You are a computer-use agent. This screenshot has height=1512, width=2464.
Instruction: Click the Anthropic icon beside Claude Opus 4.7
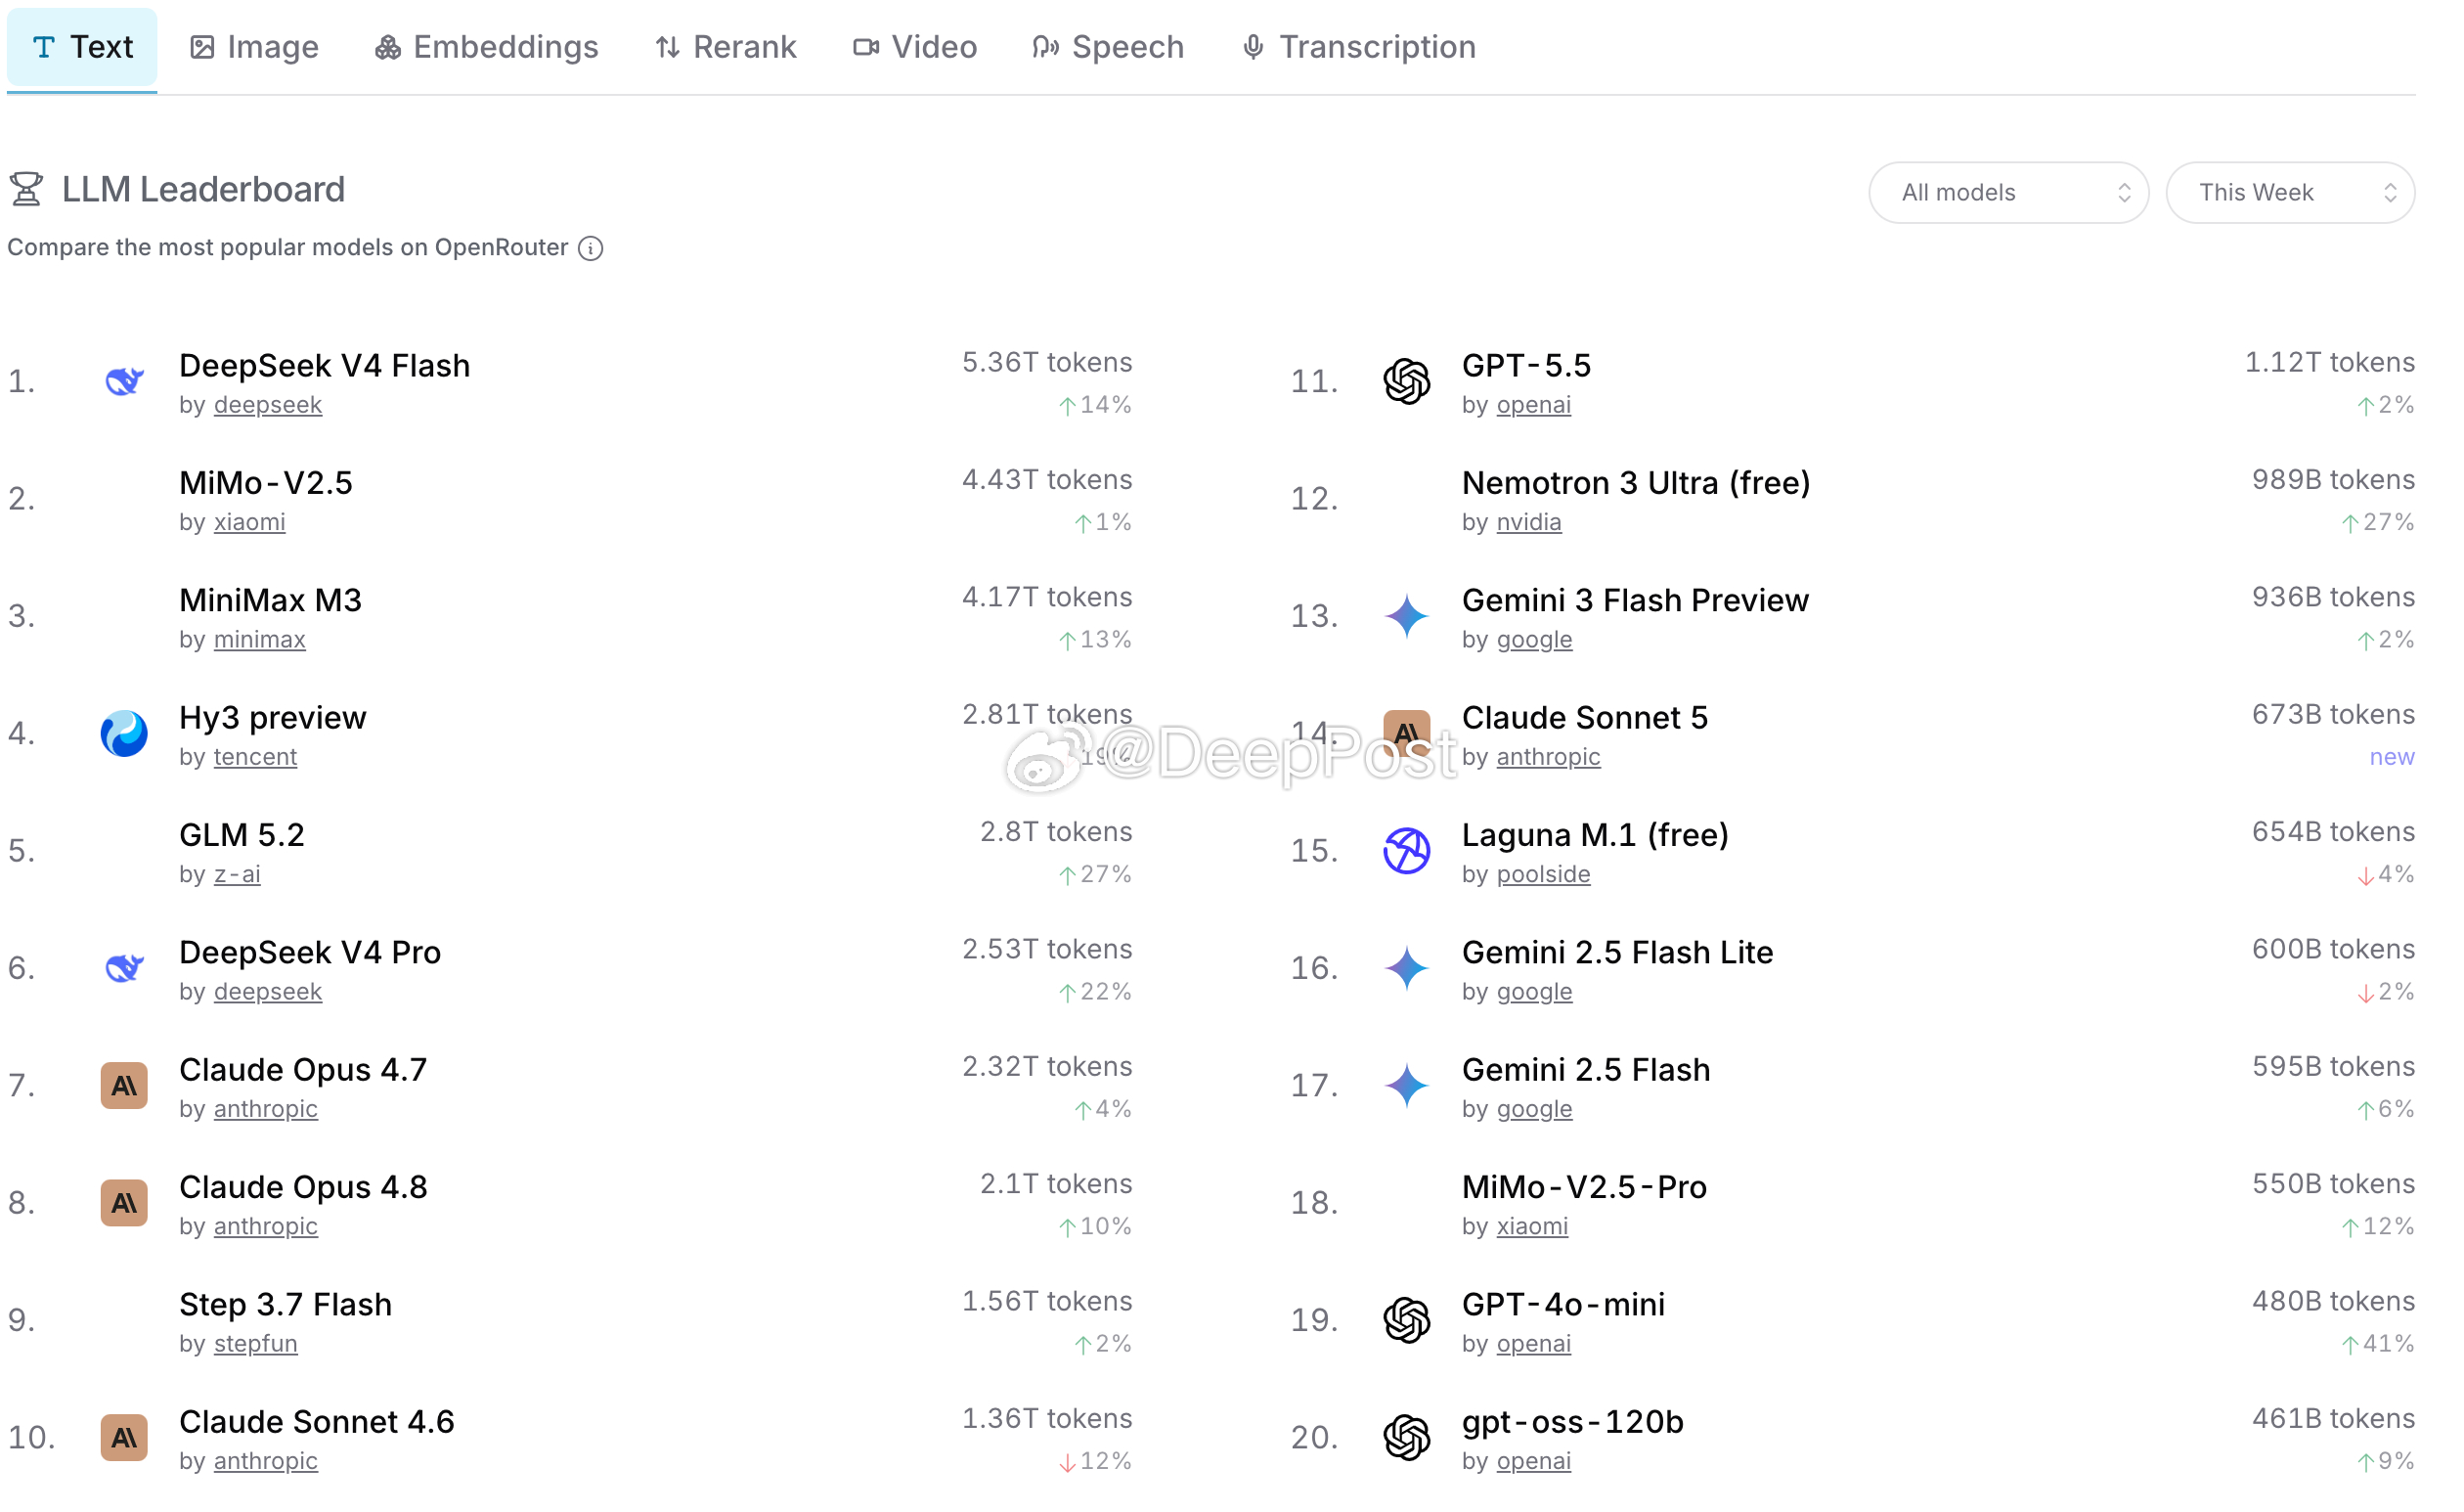124,1085
